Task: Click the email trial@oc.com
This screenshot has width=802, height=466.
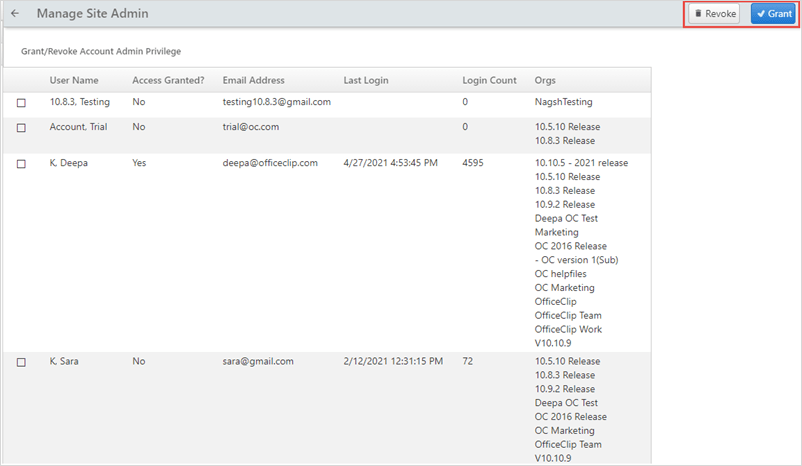Action: pyautogui.click(x=251, y=127)
